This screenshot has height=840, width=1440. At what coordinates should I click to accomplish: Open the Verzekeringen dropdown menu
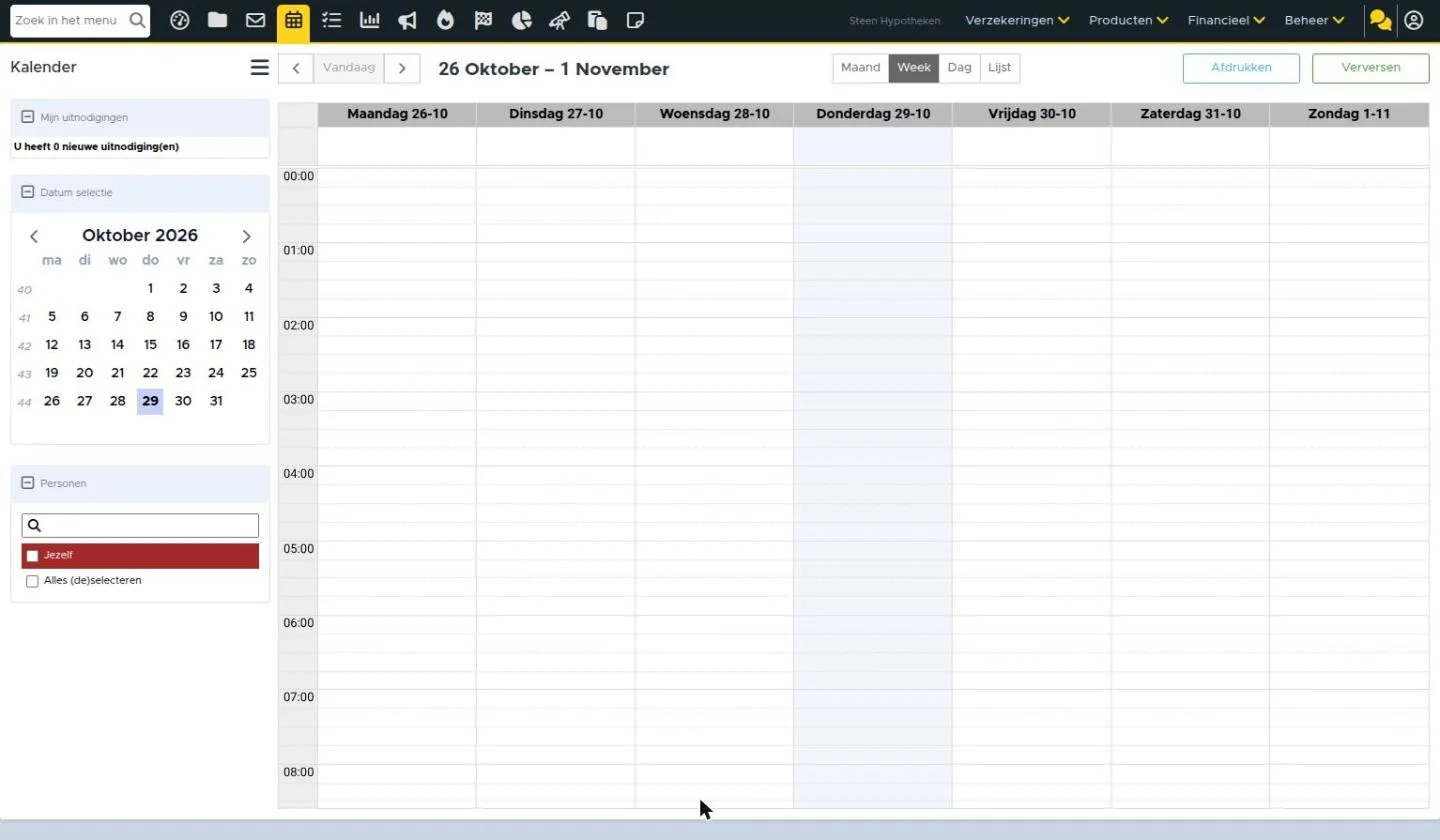1017,20
